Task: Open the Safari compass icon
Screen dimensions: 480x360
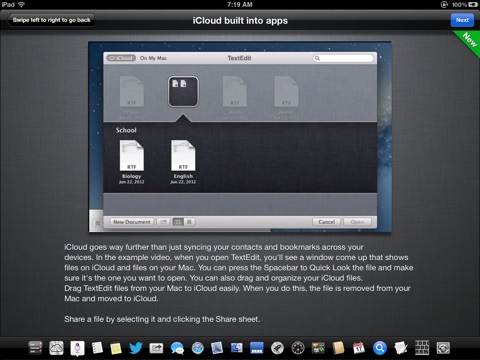Action: click(x=198, y=348)
